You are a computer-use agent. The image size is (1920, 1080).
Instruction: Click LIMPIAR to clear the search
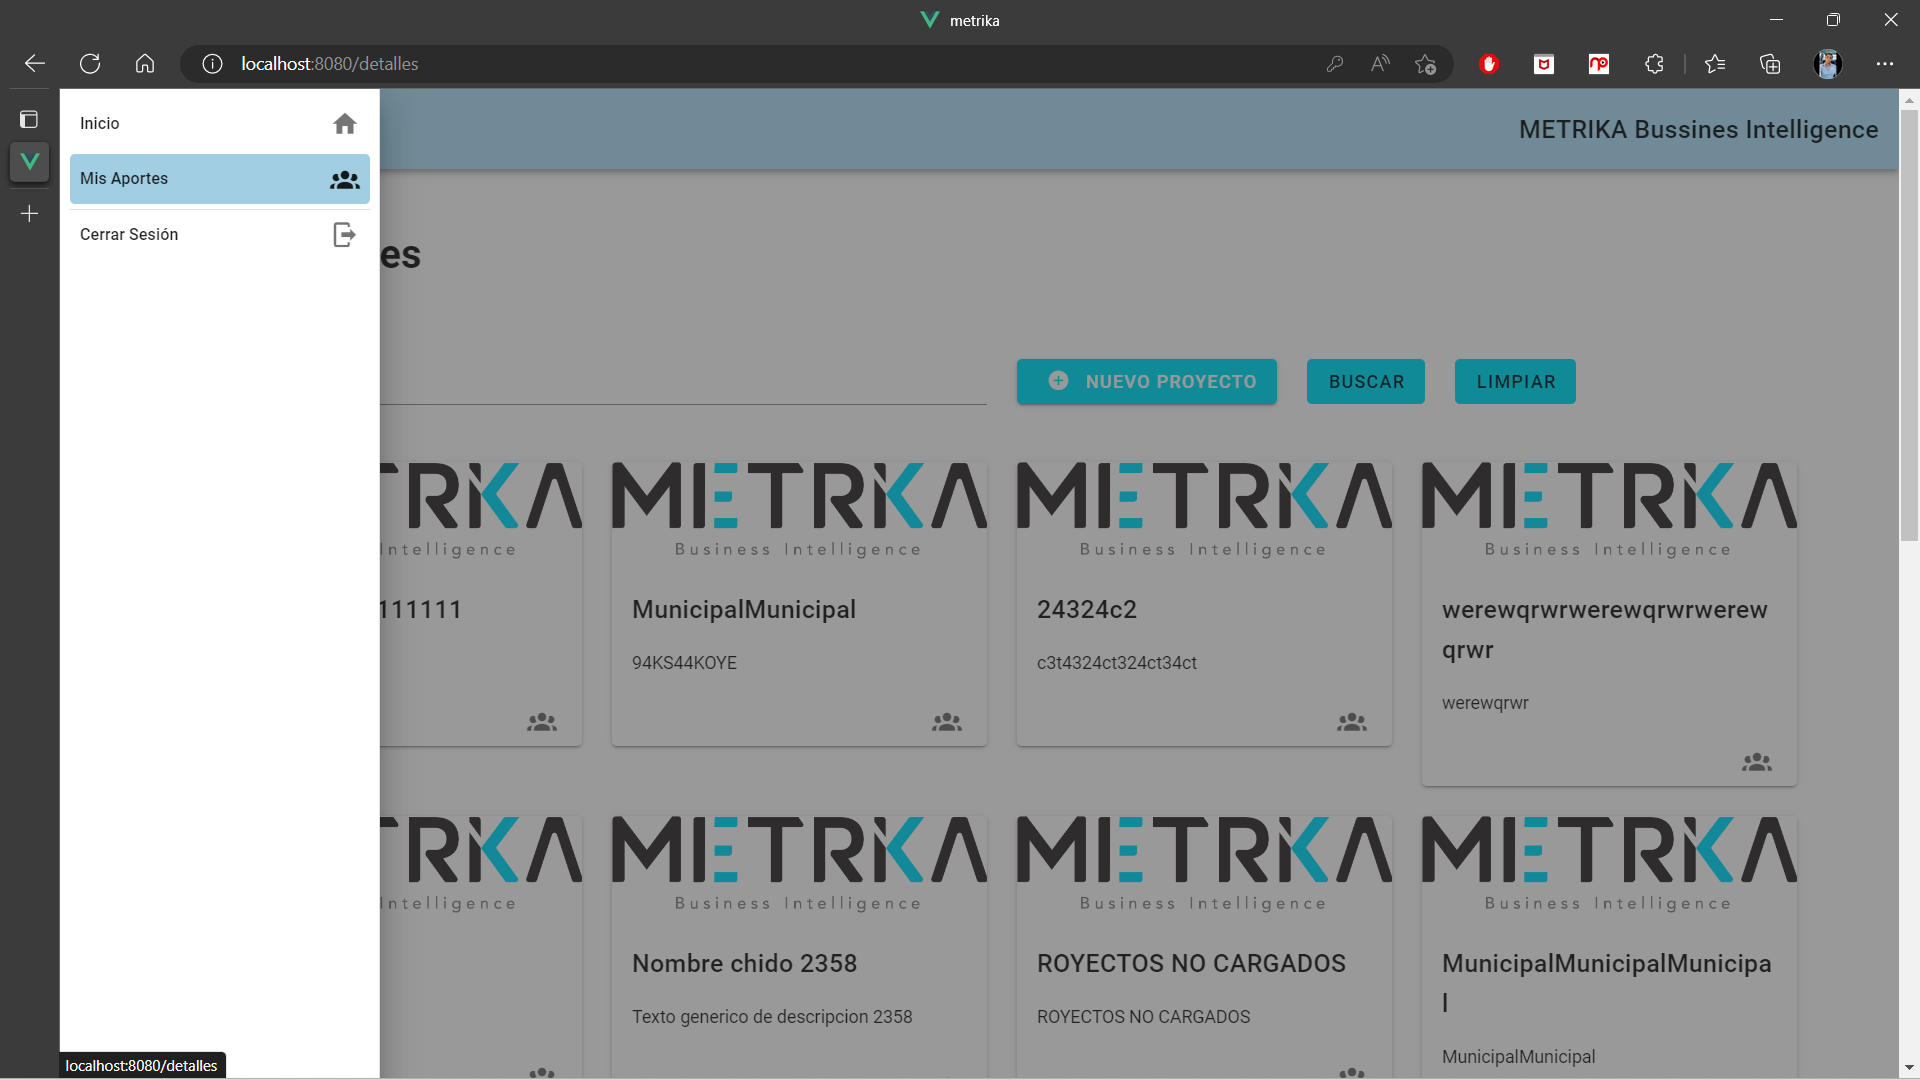[1515, 381]
